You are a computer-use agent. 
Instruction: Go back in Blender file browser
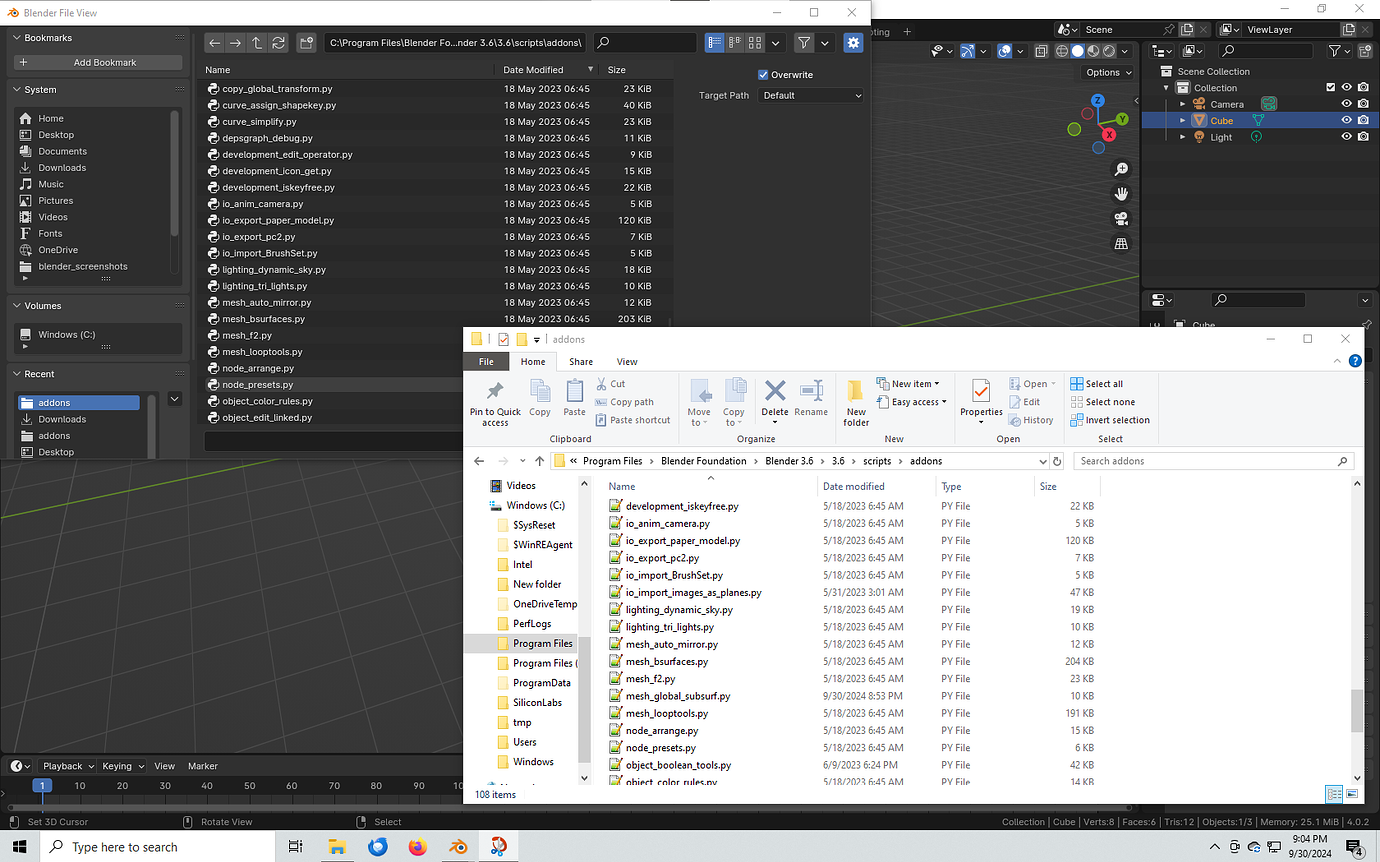214,43
